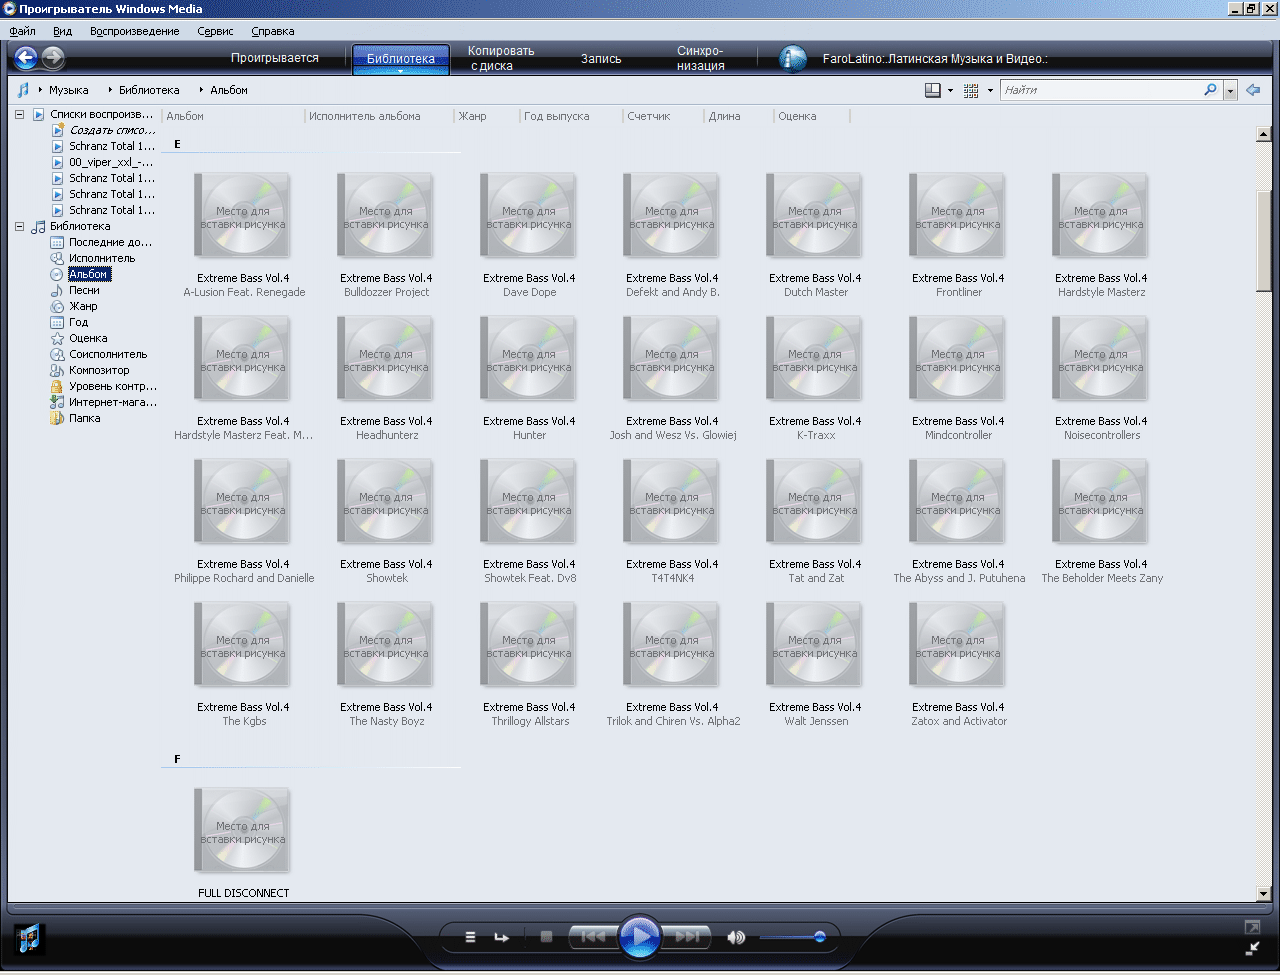Collapse the Библиотека tree node
Image resolution: width=1280 pixels, height=975 pixels.
click(19, 227)
